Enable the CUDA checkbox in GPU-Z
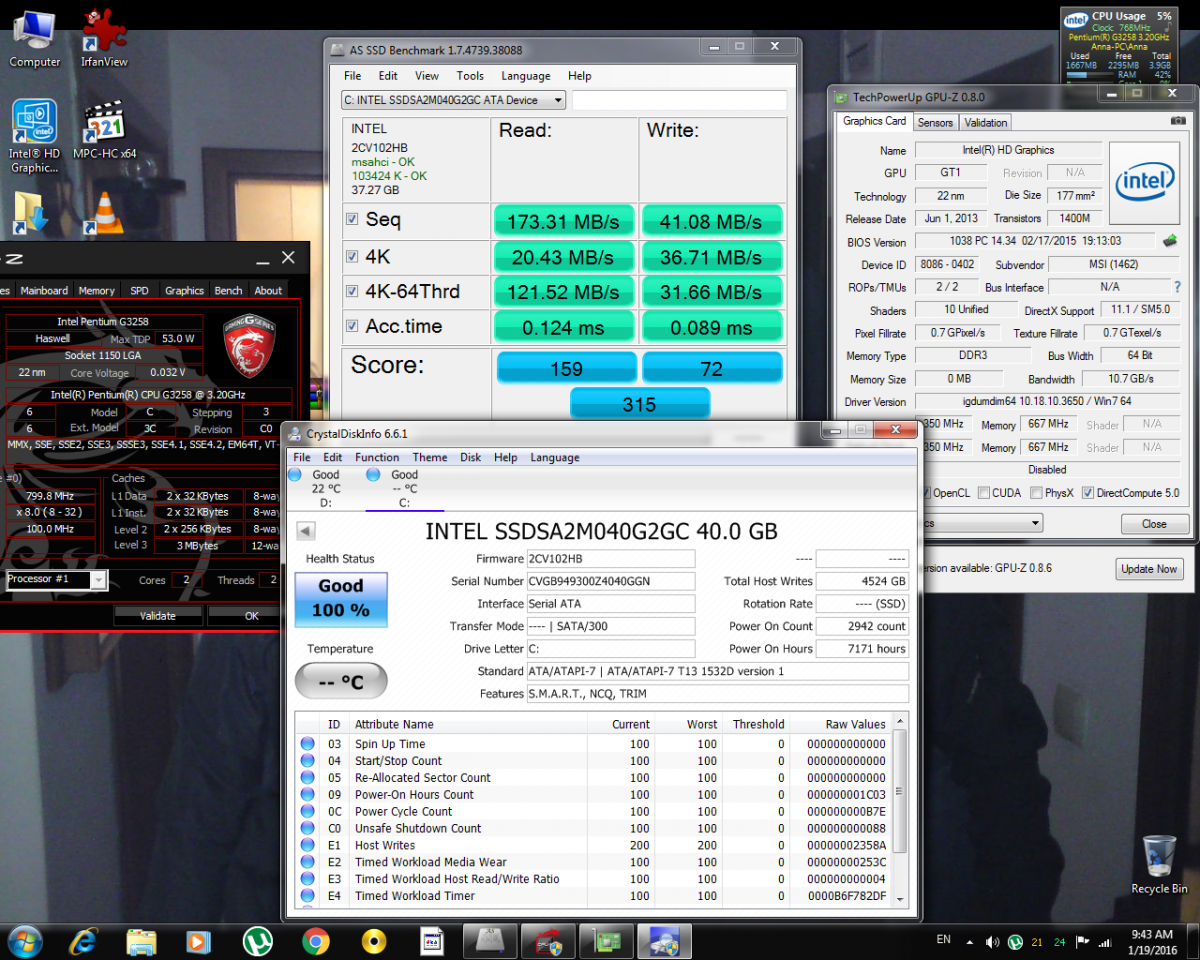The height and width of the screenshot is (960, 1200). 984,493
